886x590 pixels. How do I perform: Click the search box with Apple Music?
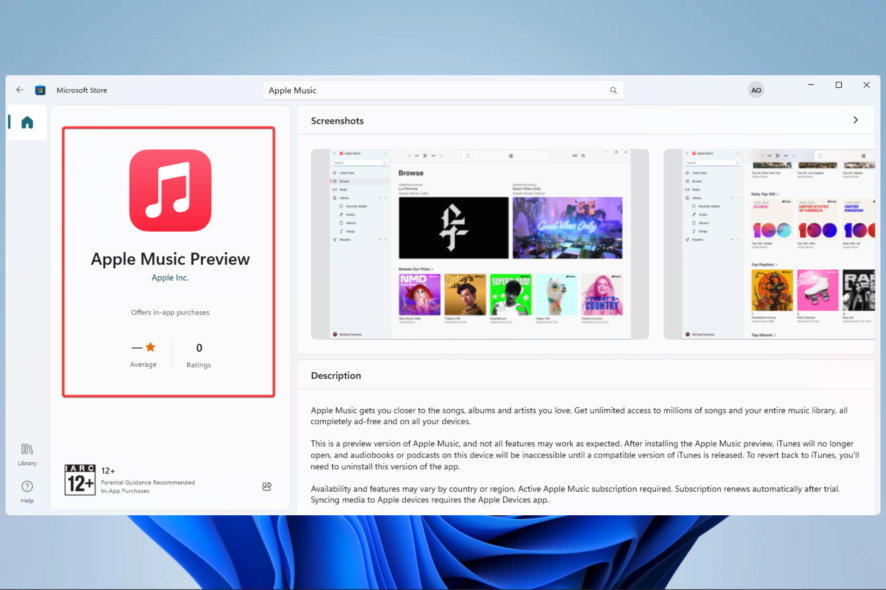443,90
